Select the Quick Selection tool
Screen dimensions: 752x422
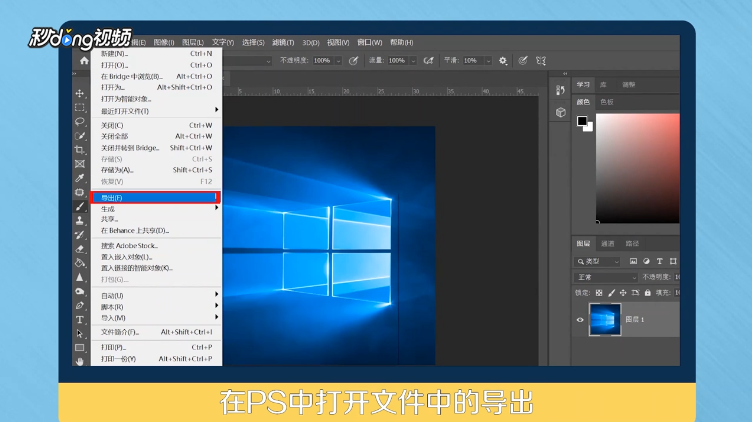(80, 136)
